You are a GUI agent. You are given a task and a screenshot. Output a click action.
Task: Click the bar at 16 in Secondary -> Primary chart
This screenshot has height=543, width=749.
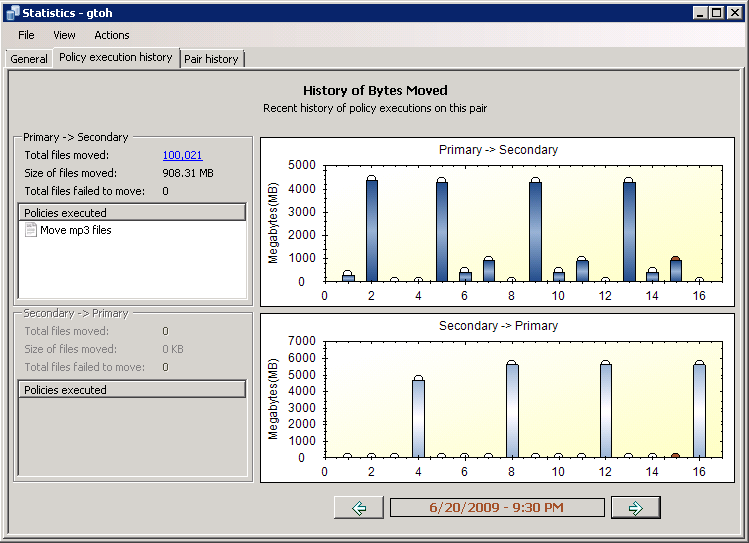pos(699,410)
